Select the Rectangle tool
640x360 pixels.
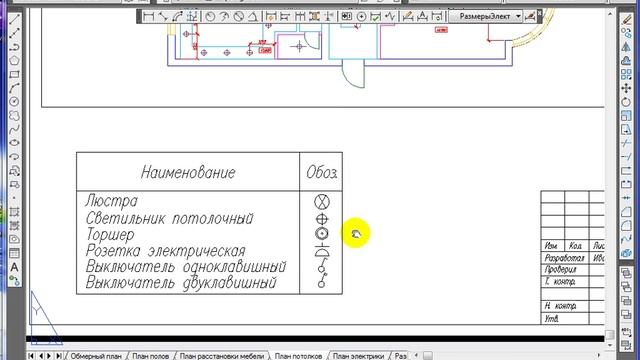[14, 74]
